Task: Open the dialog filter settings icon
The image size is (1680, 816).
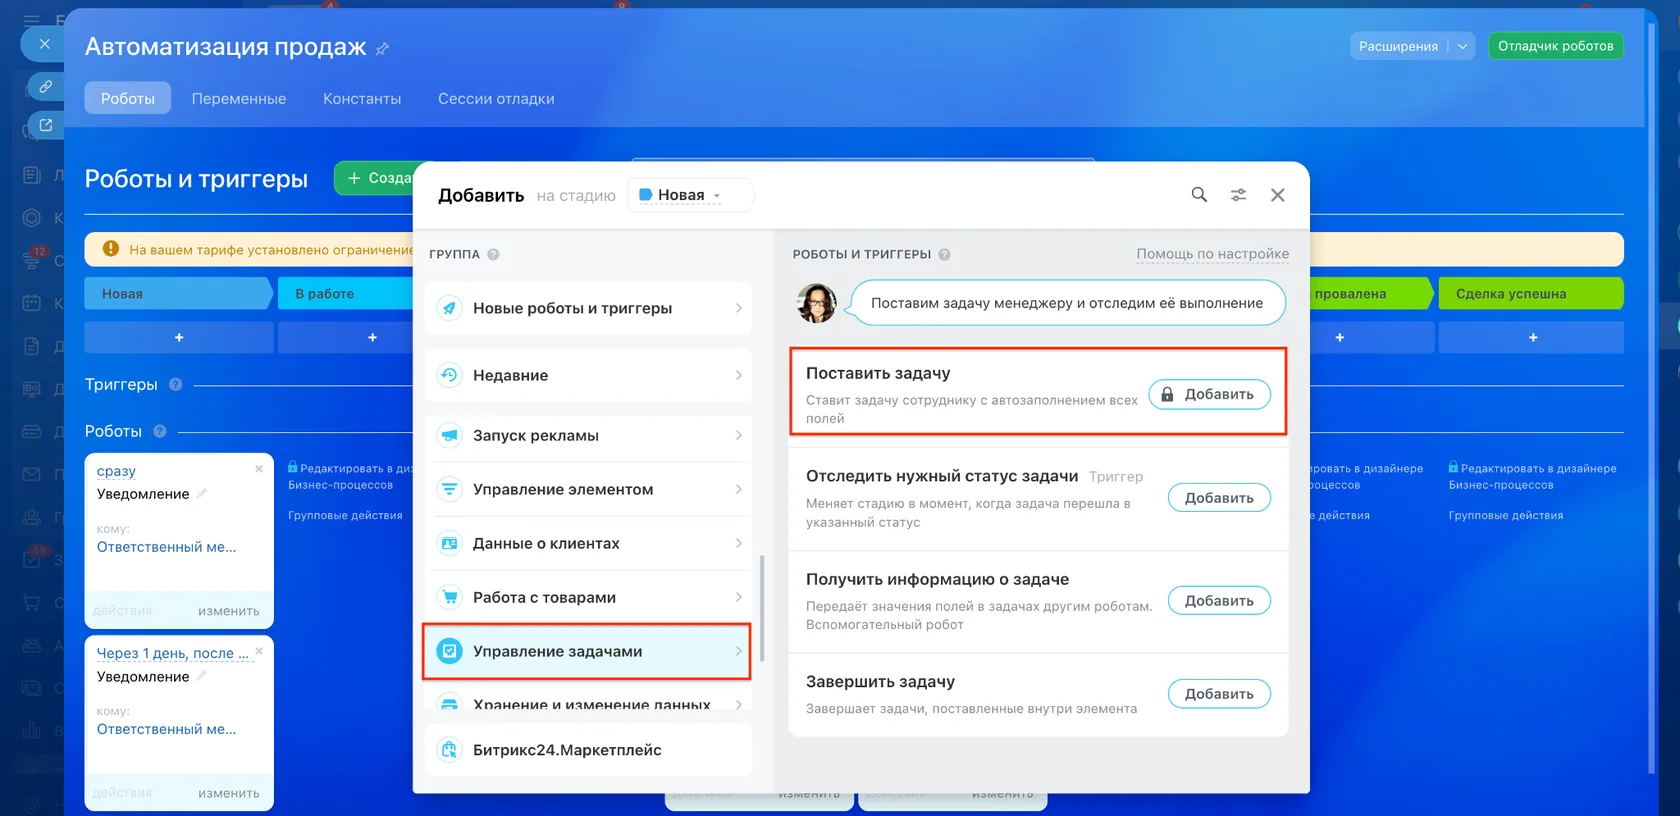Action: [1238, 195]
